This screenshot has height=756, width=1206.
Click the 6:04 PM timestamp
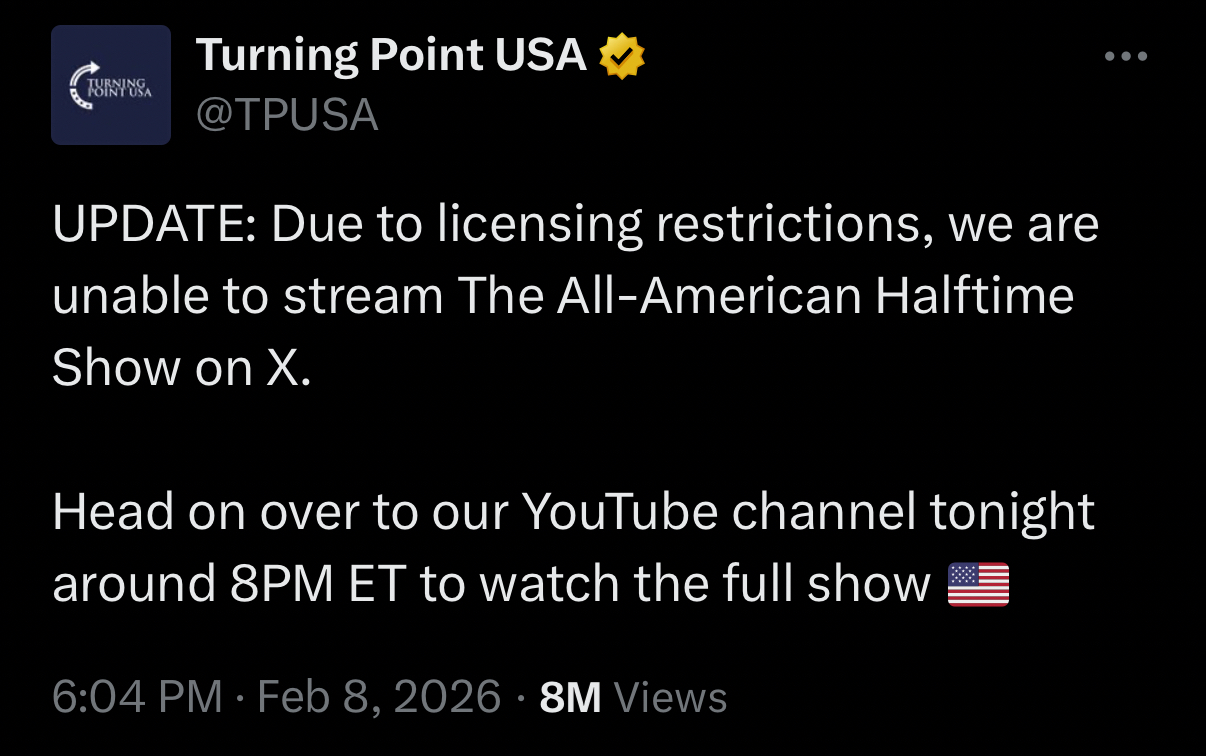[x=137, y=696]
